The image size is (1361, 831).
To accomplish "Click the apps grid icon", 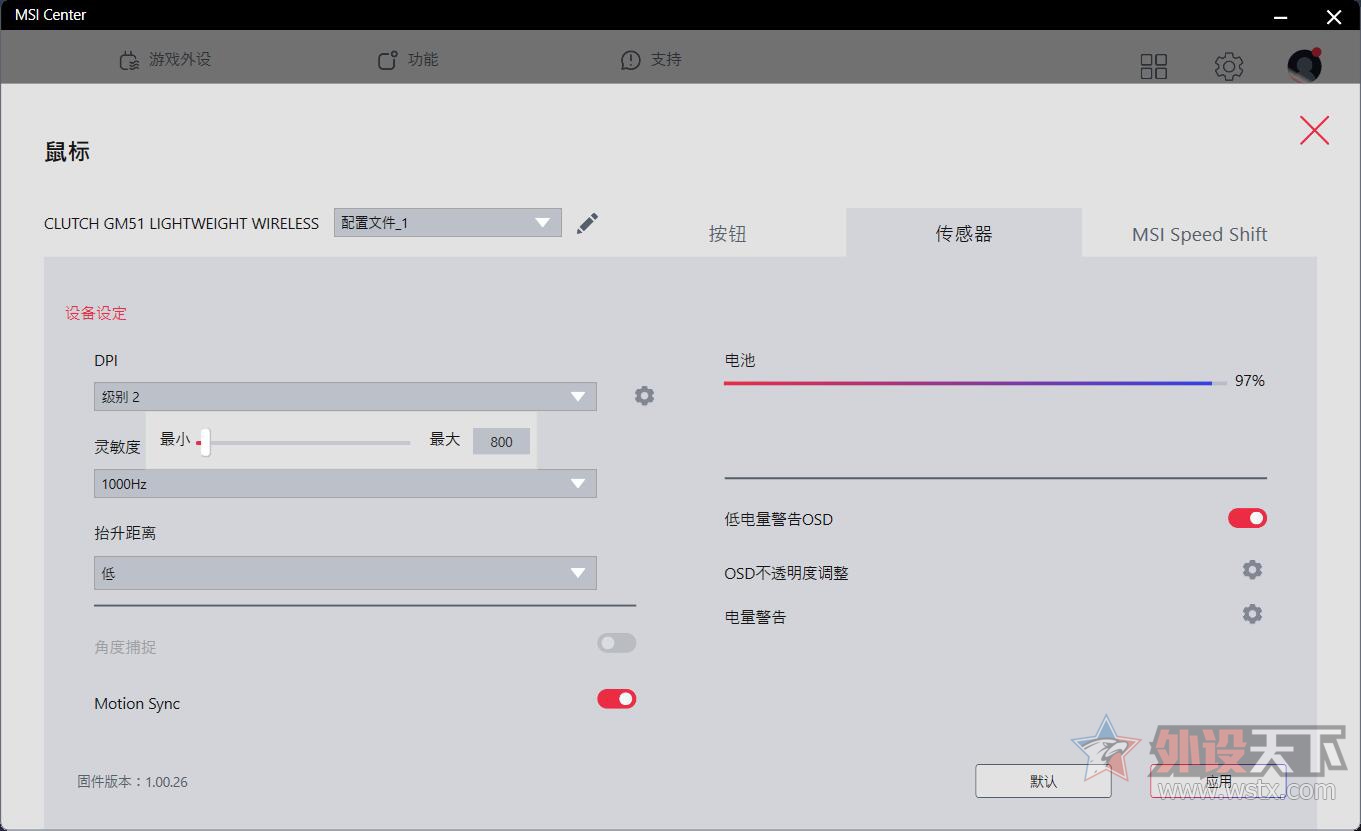I will point(1154,66).
